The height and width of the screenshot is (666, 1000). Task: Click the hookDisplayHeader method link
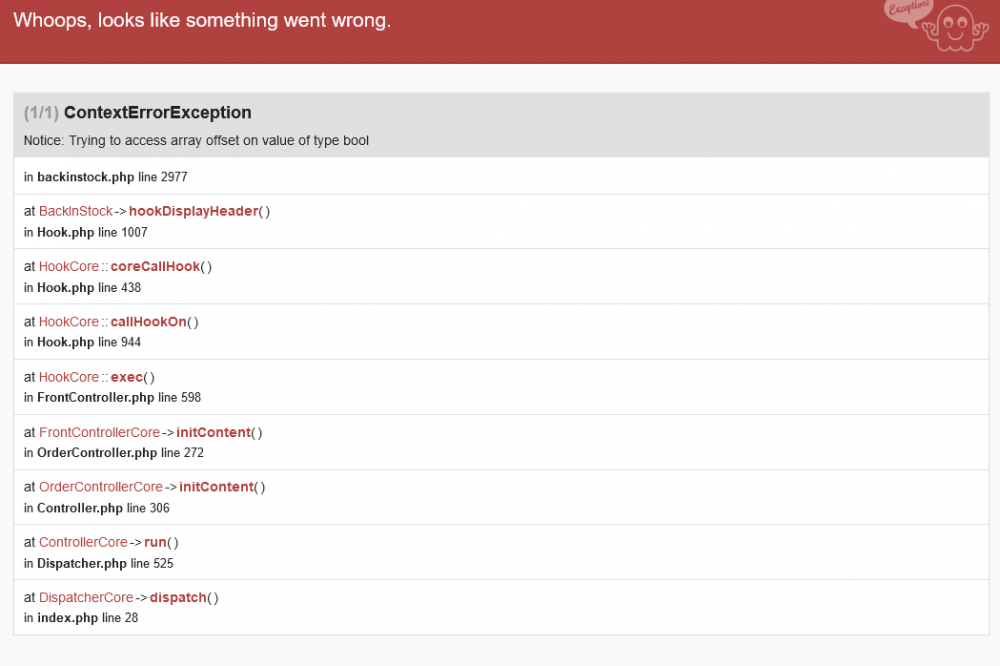[197, 211]
